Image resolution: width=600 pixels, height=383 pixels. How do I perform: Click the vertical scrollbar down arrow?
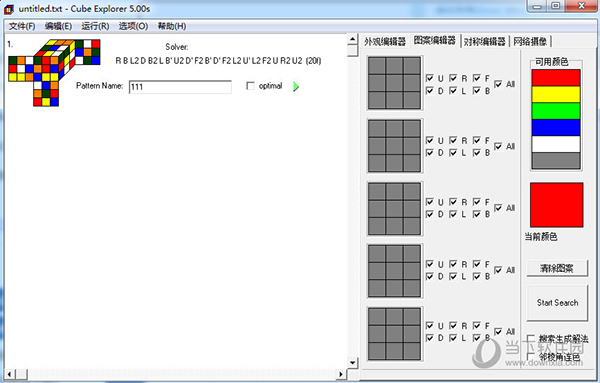click(352, 362)
